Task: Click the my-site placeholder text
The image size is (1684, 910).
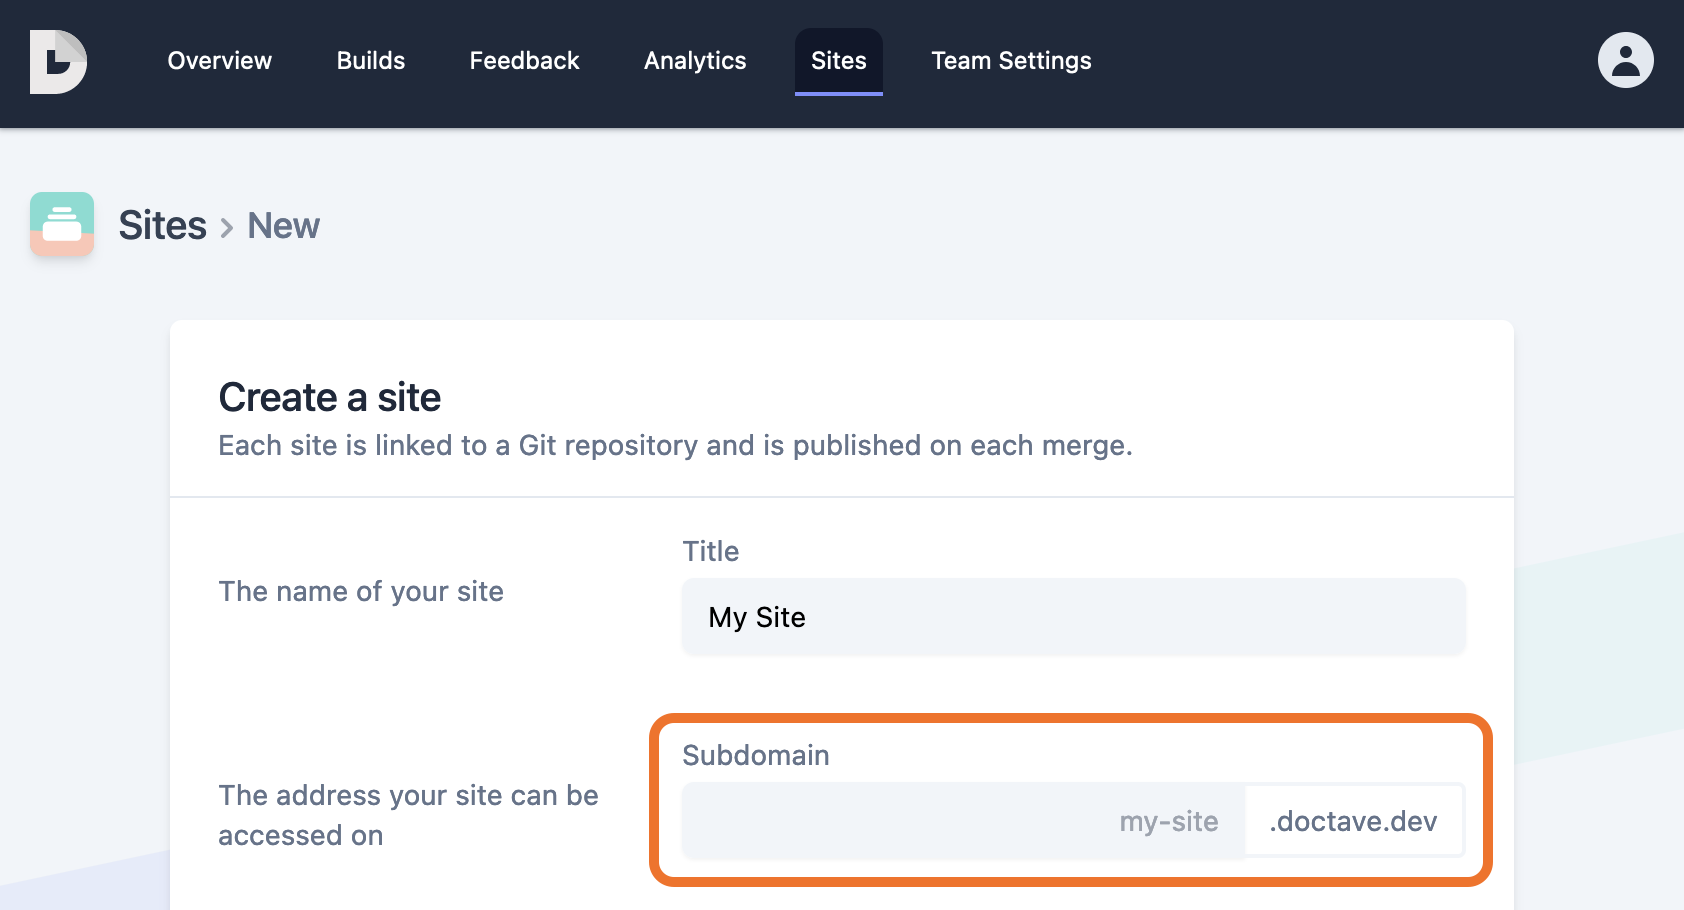Action: coord(1168,821)
